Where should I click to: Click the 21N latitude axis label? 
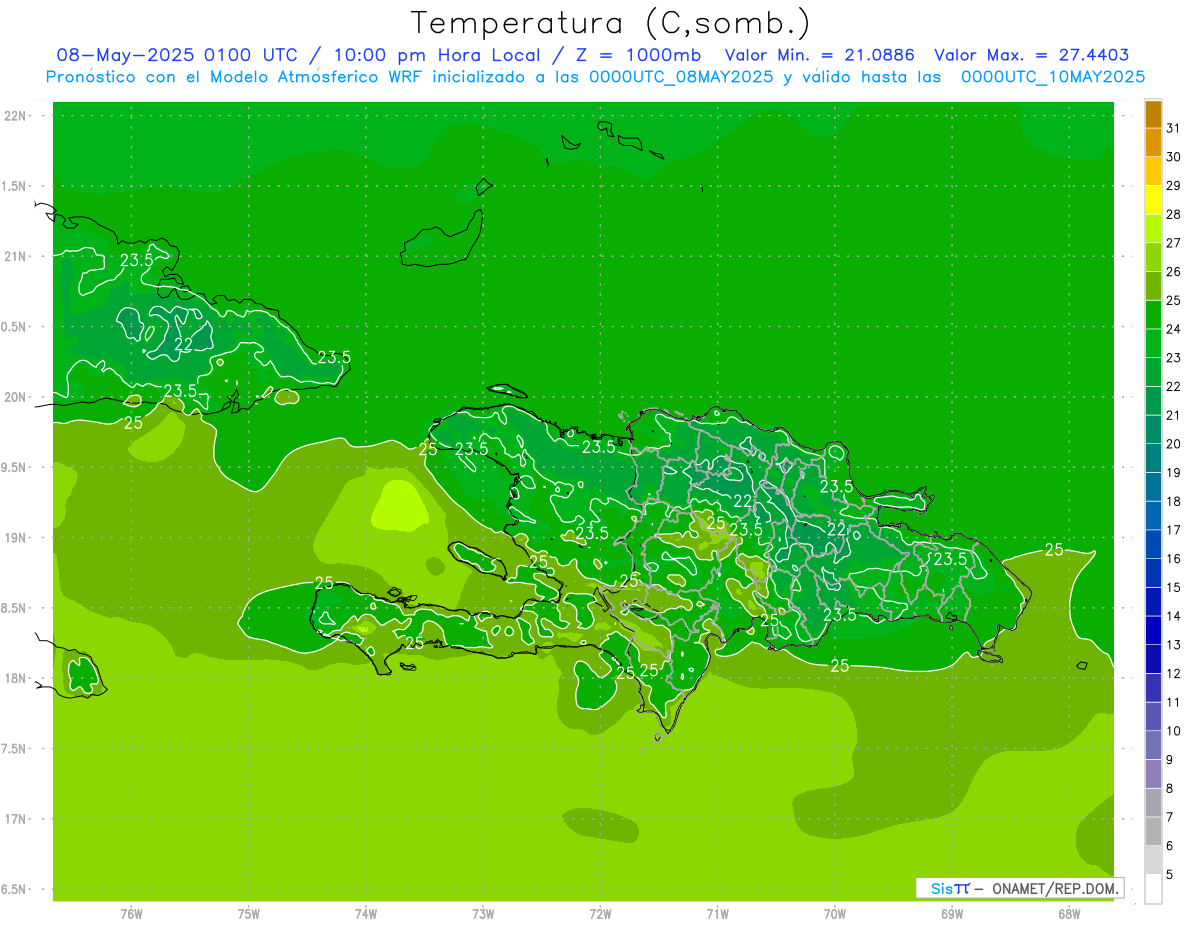coord(16,256)
